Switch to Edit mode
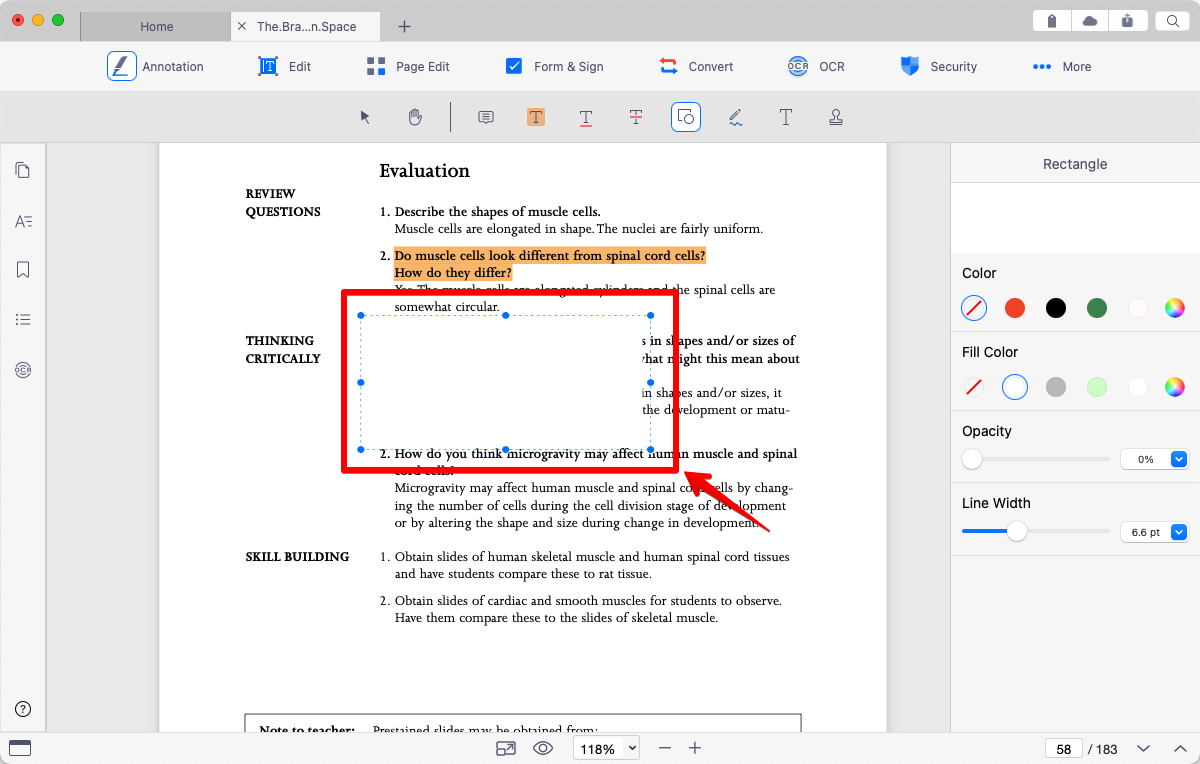The image size is (1200, 764). point(285,66)
